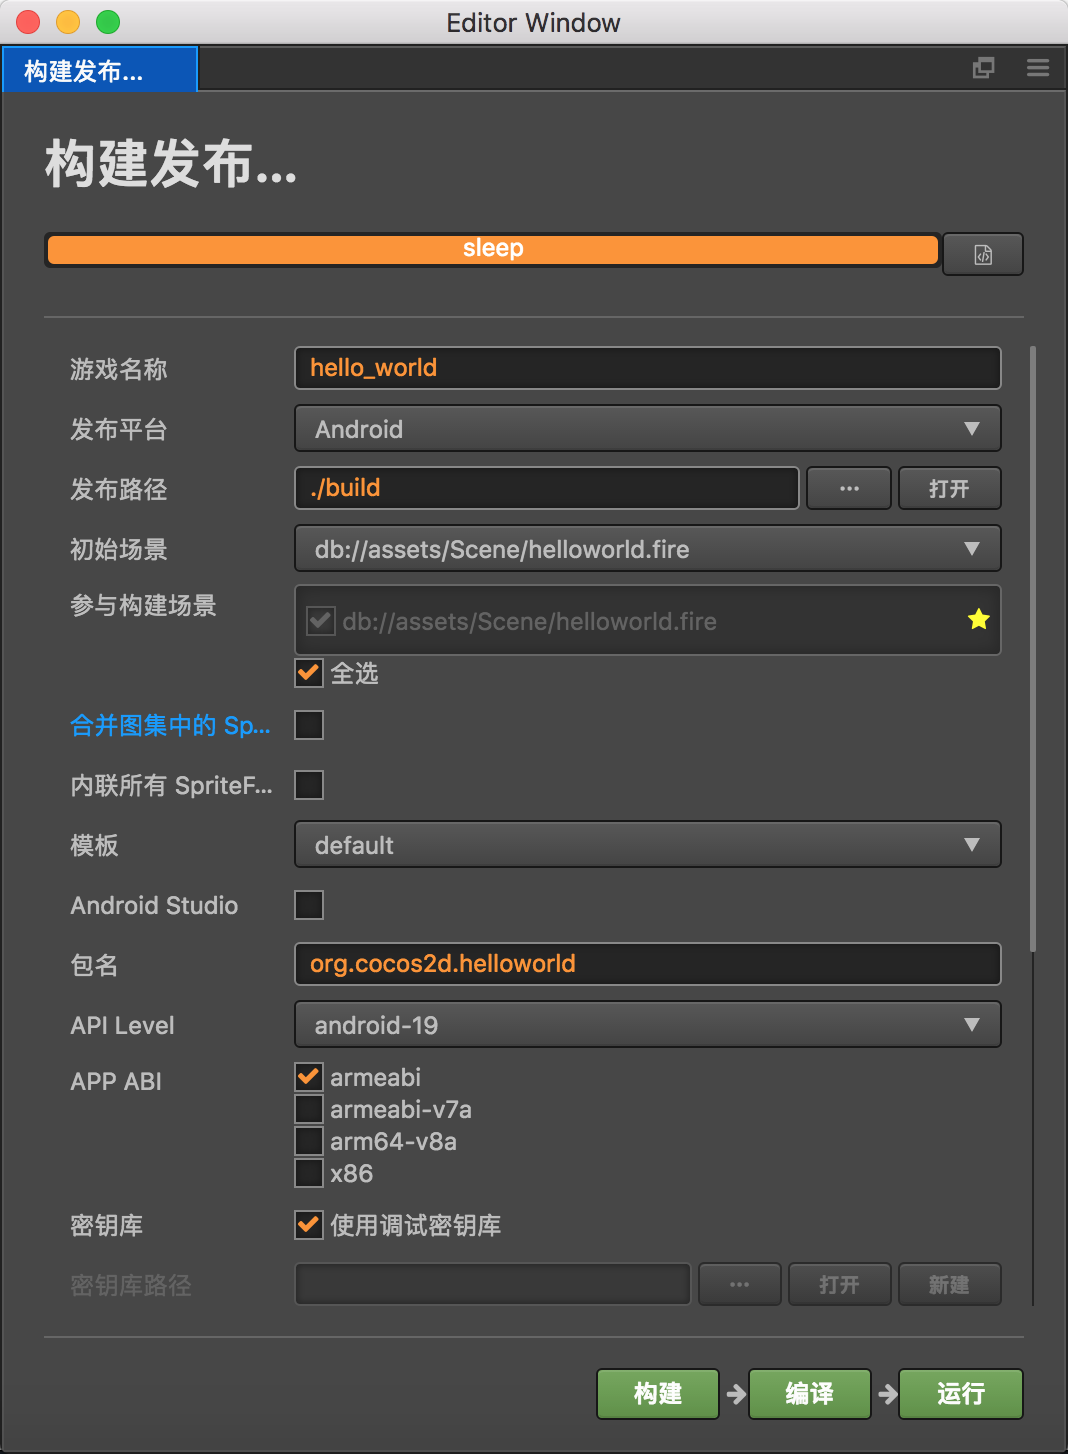Uncheck the 全选 checkbox
1068x1454 pixels.
click(x=309, y=673)
